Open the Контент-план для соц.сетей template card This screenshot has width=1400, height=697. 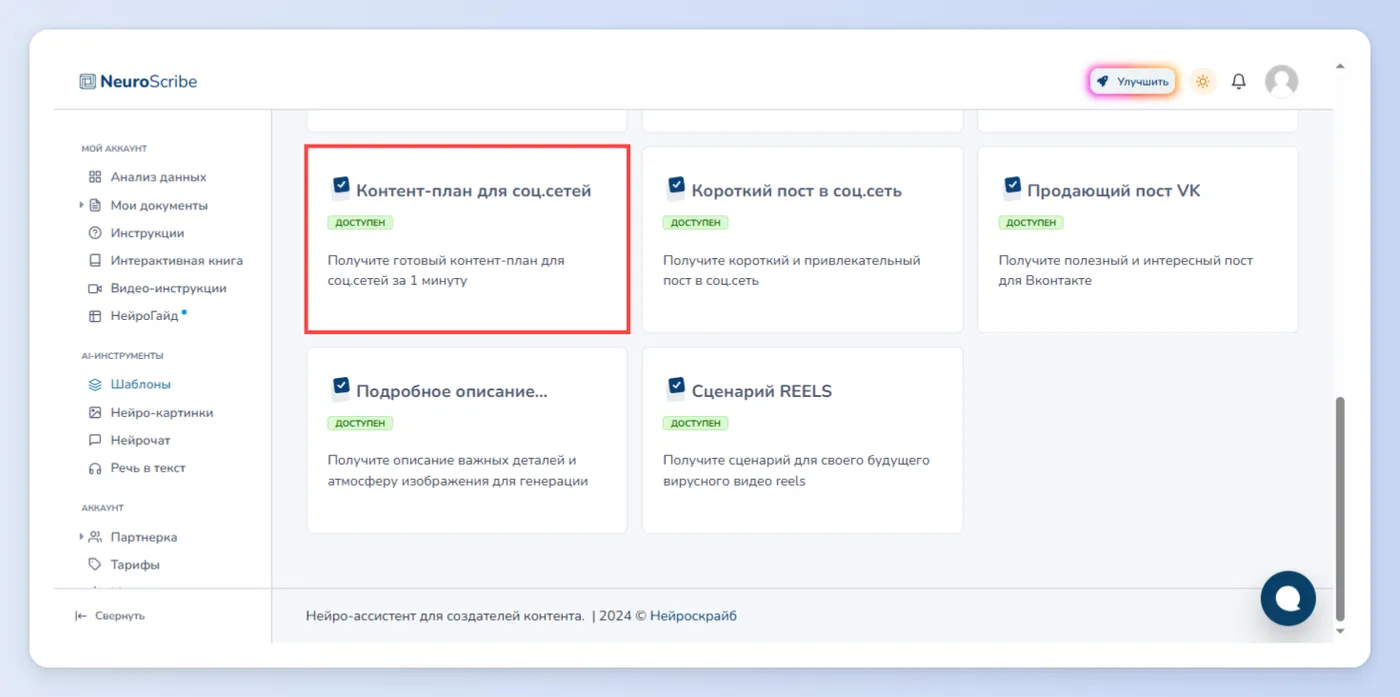[467, 239]
